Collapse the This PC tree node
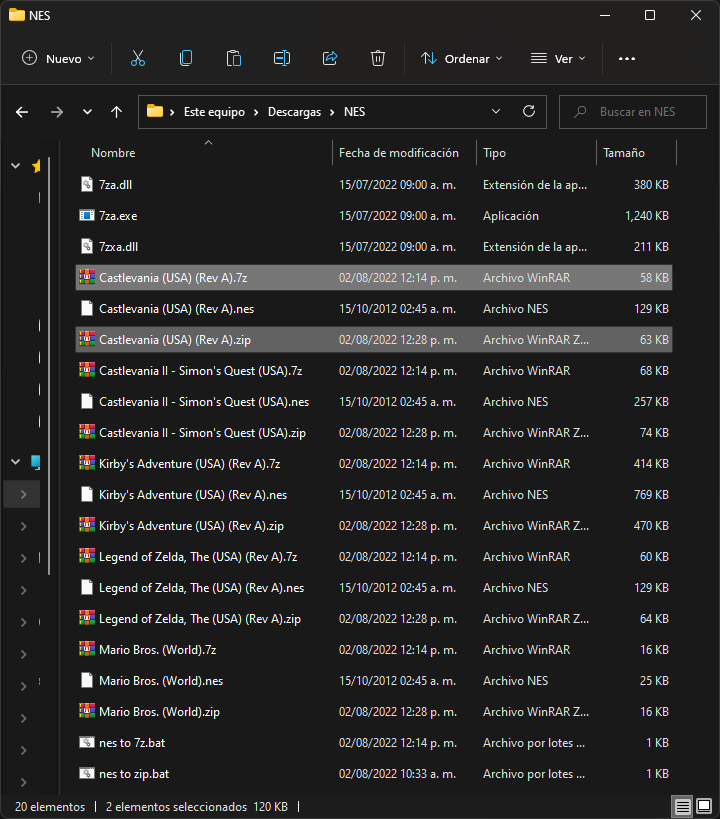The height and width of the screenshot is (819, 720). (x=16, y=461)
